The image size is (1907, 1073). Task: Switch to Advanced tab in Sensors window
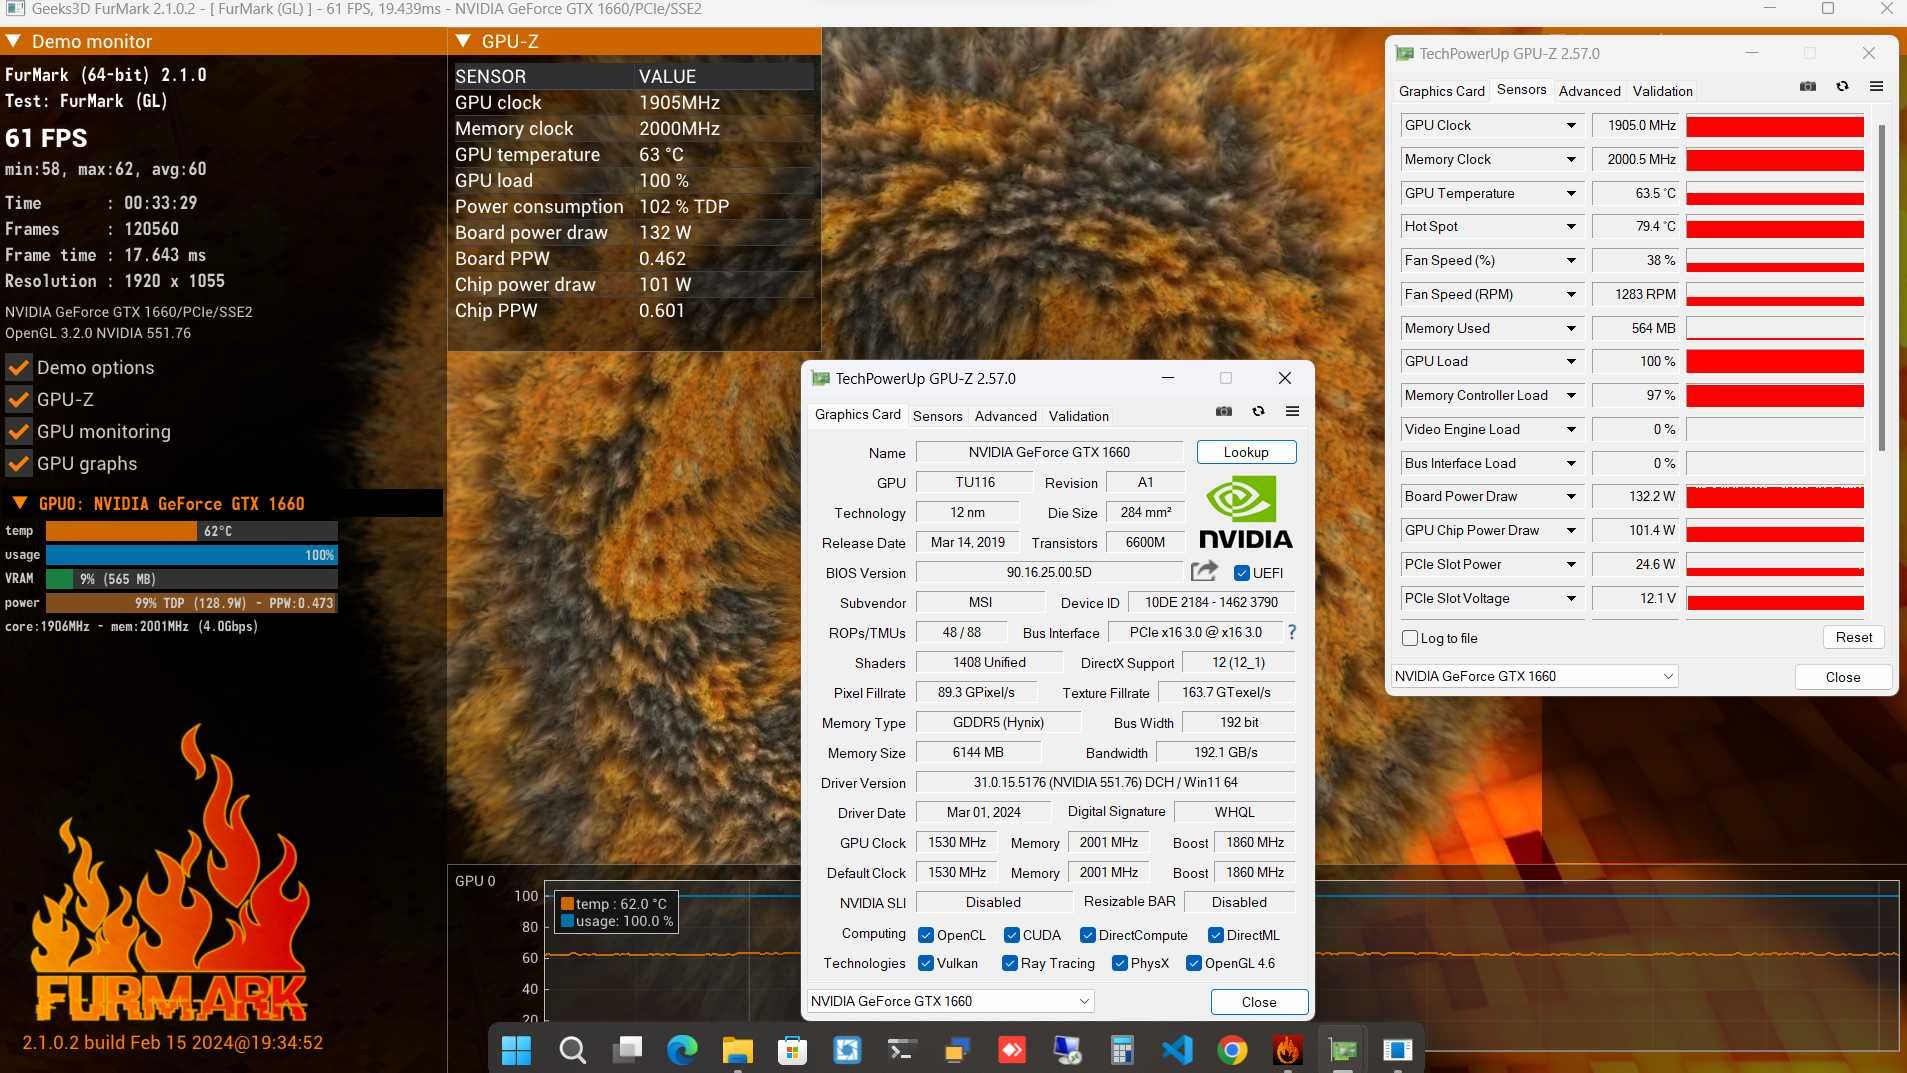[1589, 91]
